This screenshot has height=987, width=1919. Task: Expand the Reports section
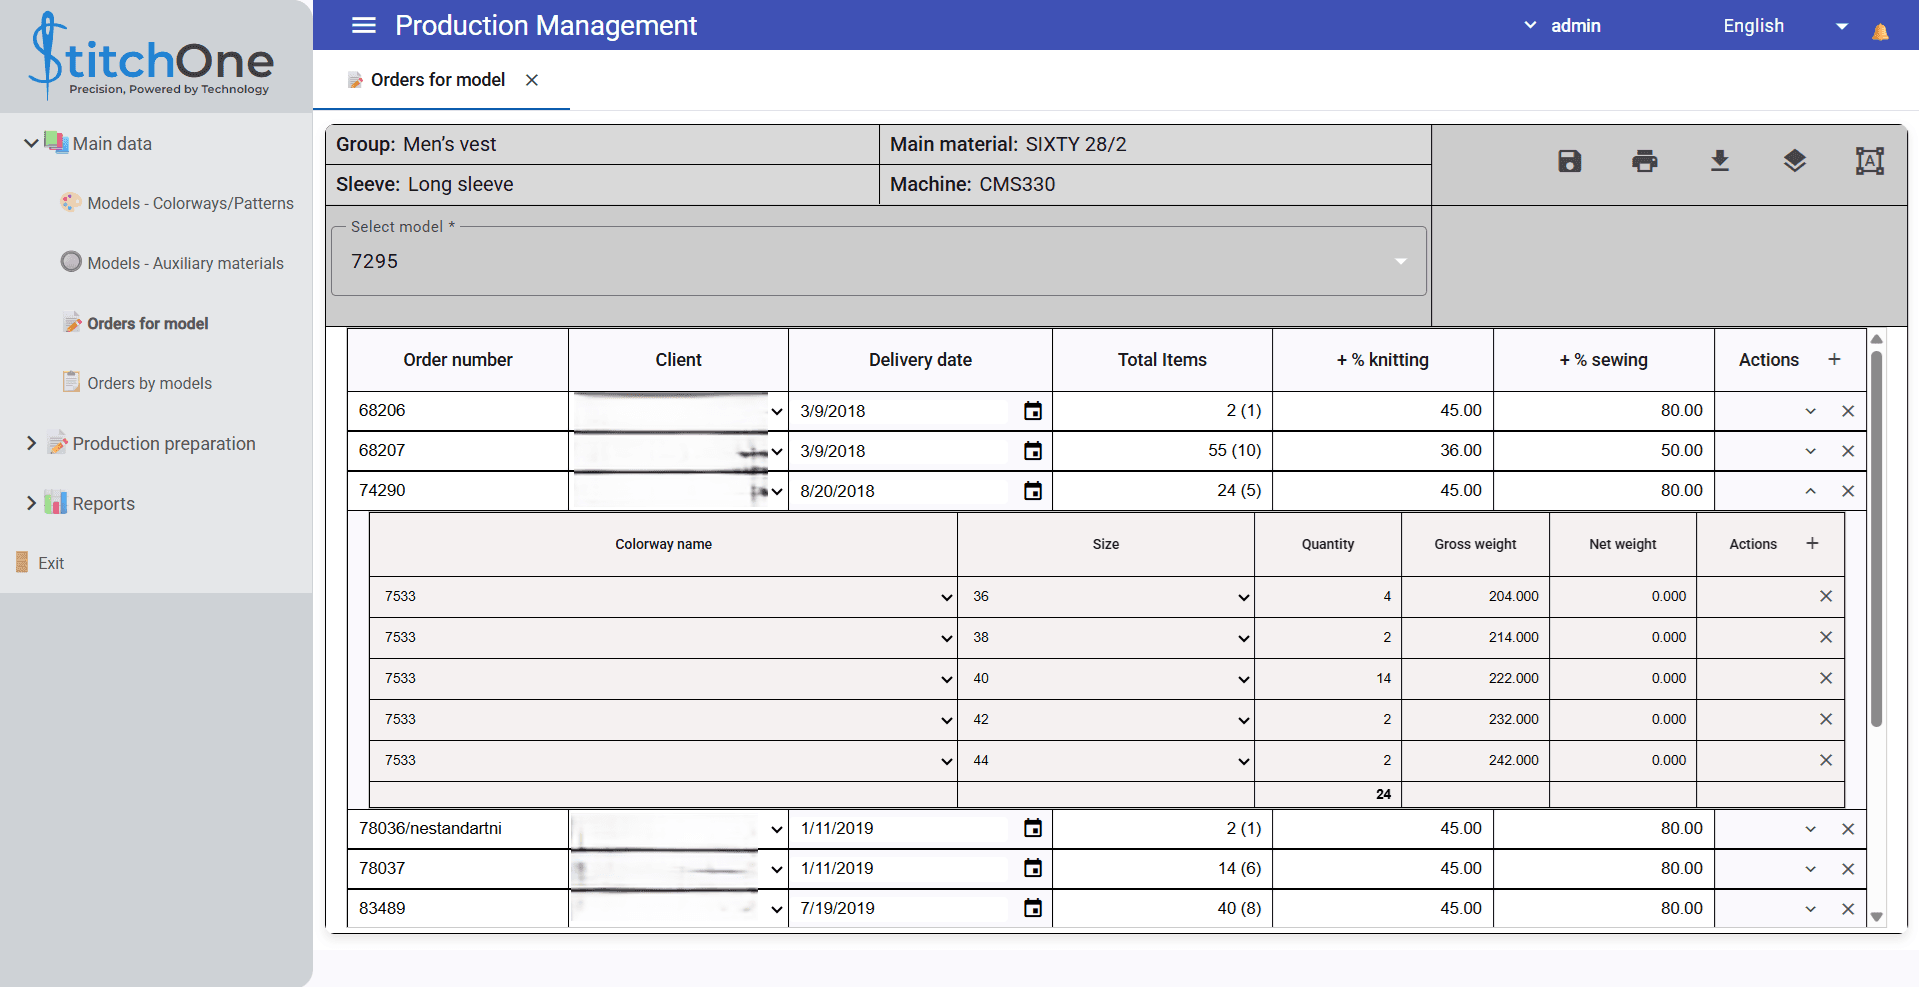point(31,503)
